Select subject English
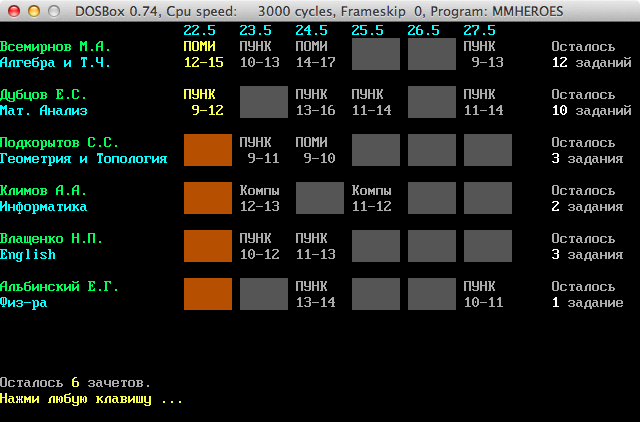640x422 pixels. [28, 255]
